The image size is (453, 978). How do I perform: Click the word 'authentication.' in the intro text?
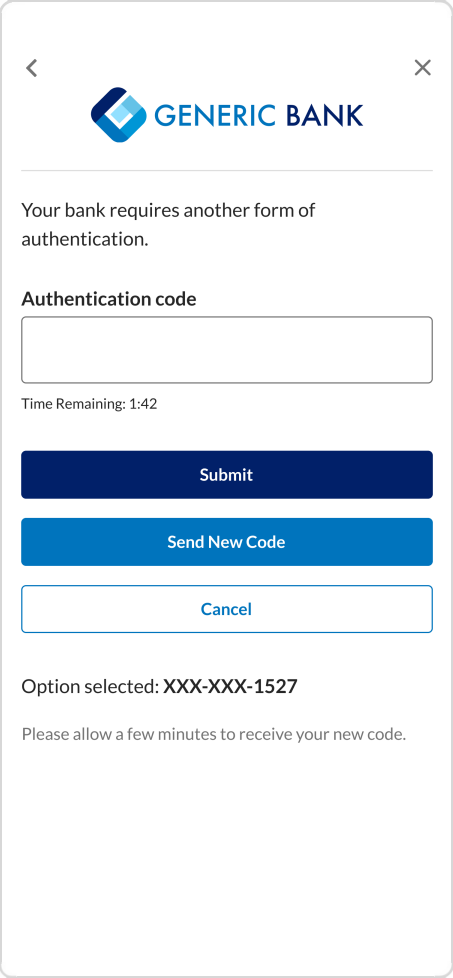(85, 240)
